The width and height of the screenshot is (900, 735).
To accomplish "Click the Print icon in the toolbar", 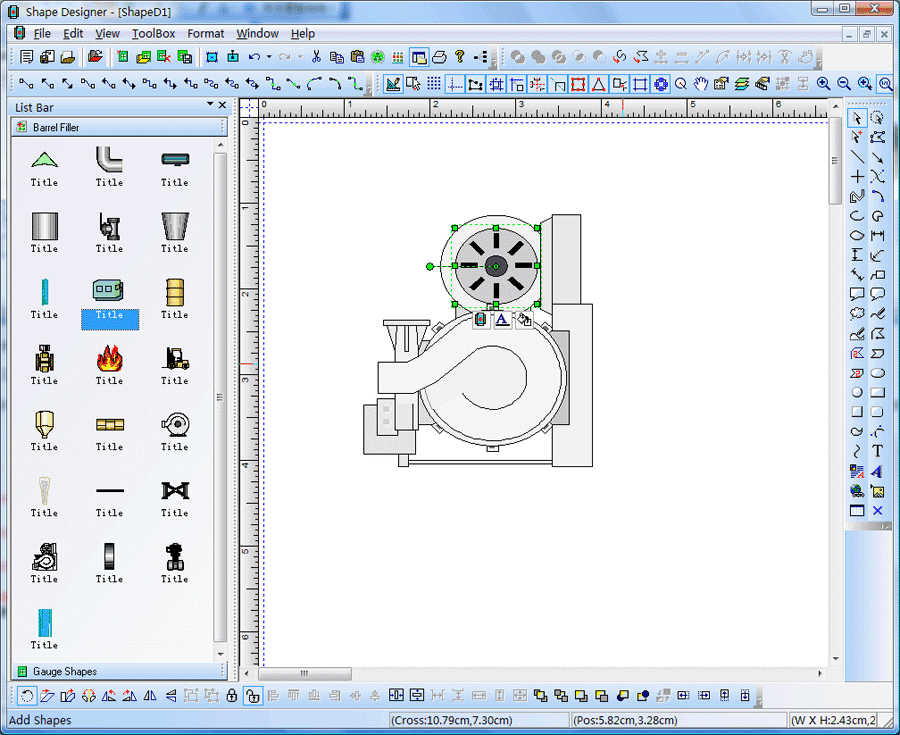I will pyautogui.click(x=438, y=57).
